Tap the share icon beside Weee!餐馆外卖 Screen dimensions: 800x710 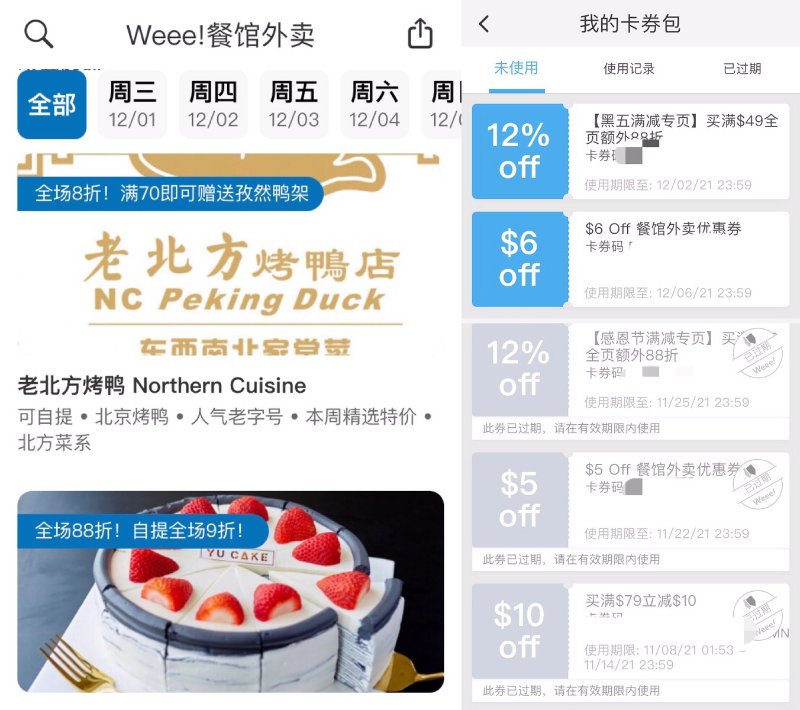420,33
